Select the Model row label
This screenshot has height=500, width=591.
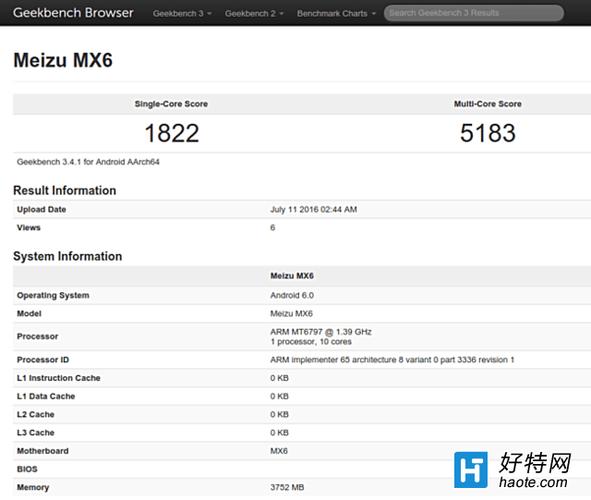pos(29,313)
